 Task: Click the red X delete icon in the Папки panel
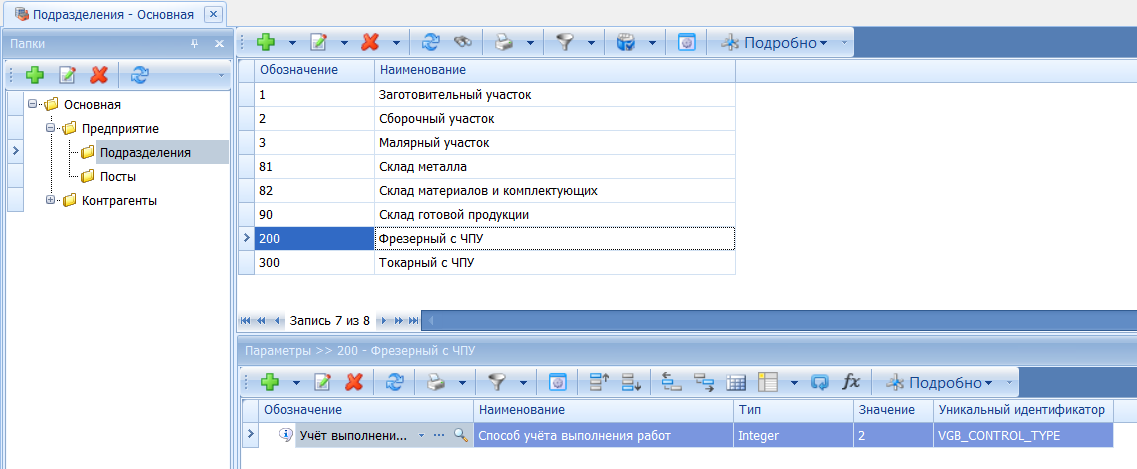(98, 75)
